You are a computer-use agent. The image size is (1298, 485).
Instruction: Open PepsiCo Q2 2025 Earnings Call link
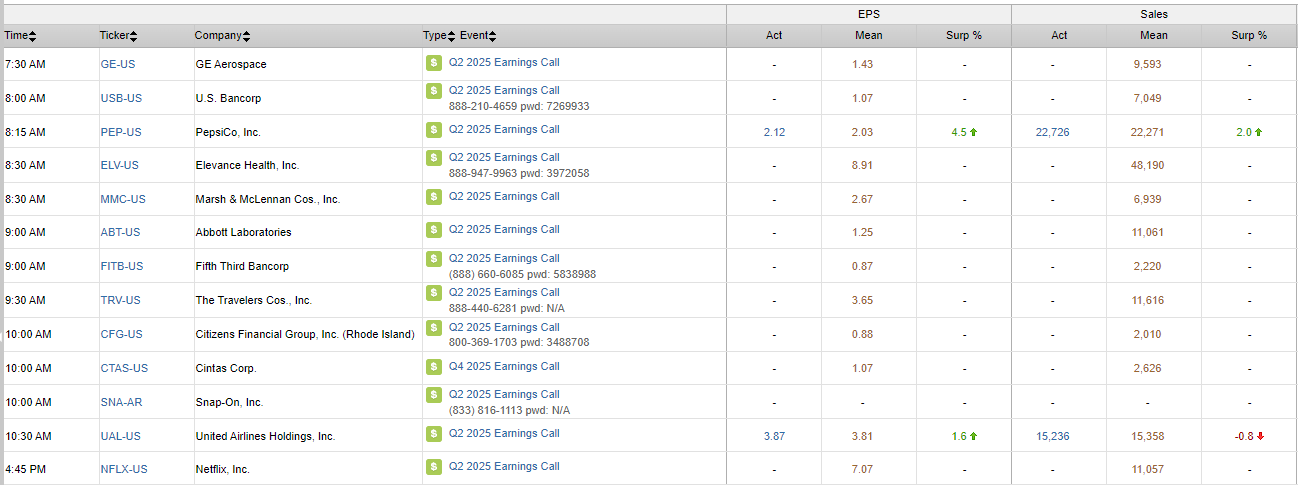tap(504, 130)
